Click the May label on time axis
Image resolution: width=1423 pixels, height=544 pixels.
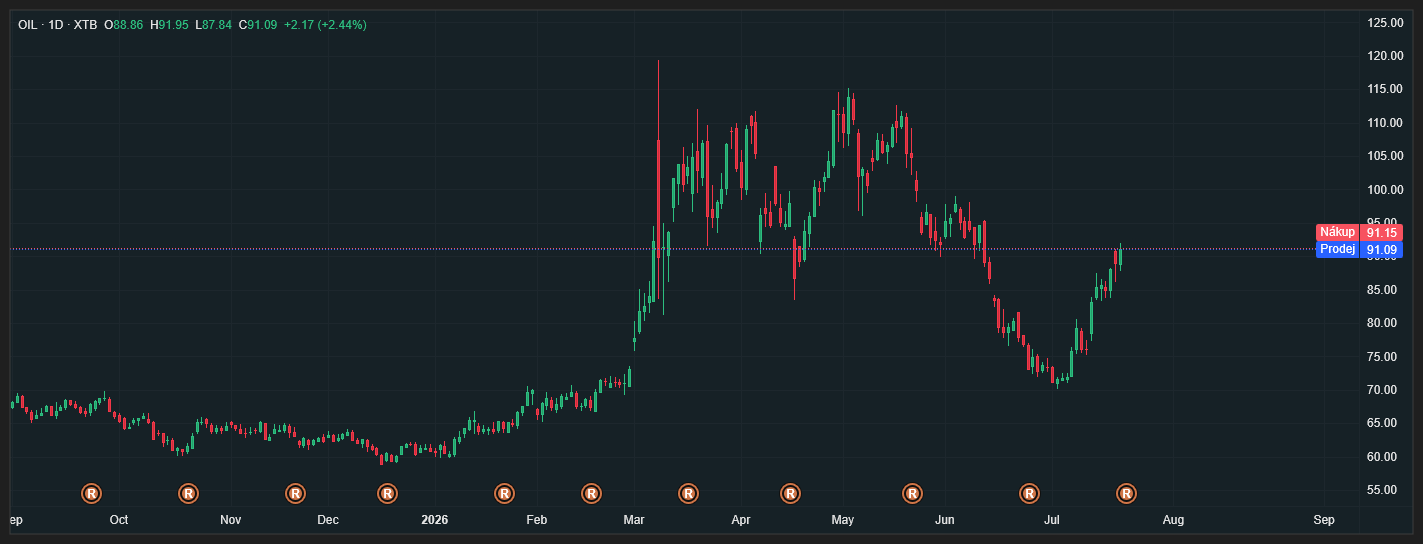(x=843, y=520)
